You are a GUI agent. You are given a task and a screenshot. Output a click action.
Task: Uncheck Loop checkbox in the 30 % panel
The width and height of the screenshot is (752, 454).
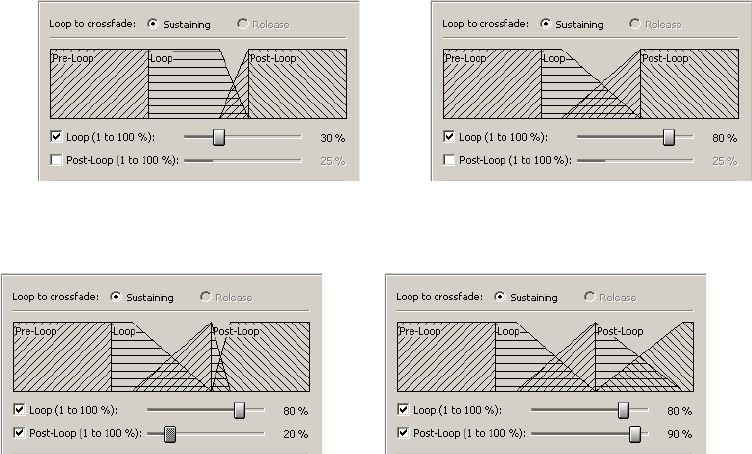pyautogui.click(x=56, y=137)
